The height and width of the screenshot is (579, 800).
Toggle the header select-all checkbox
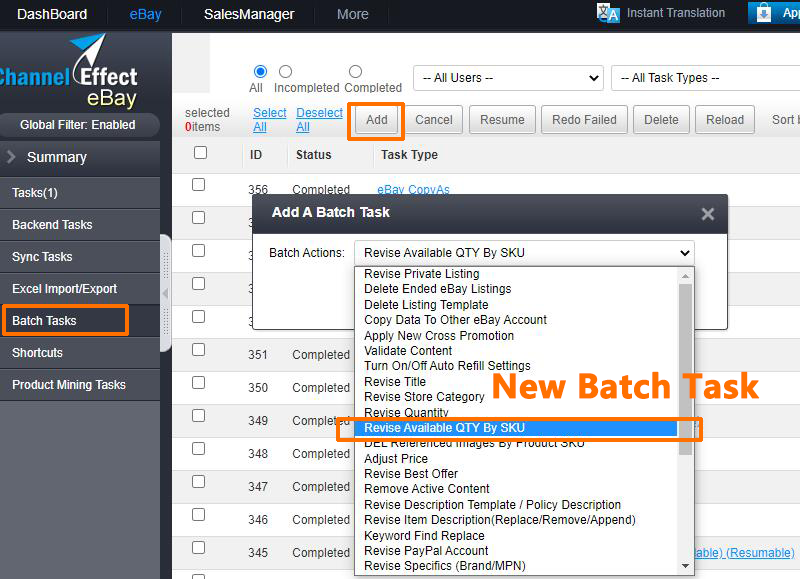[x=201, y=153]
